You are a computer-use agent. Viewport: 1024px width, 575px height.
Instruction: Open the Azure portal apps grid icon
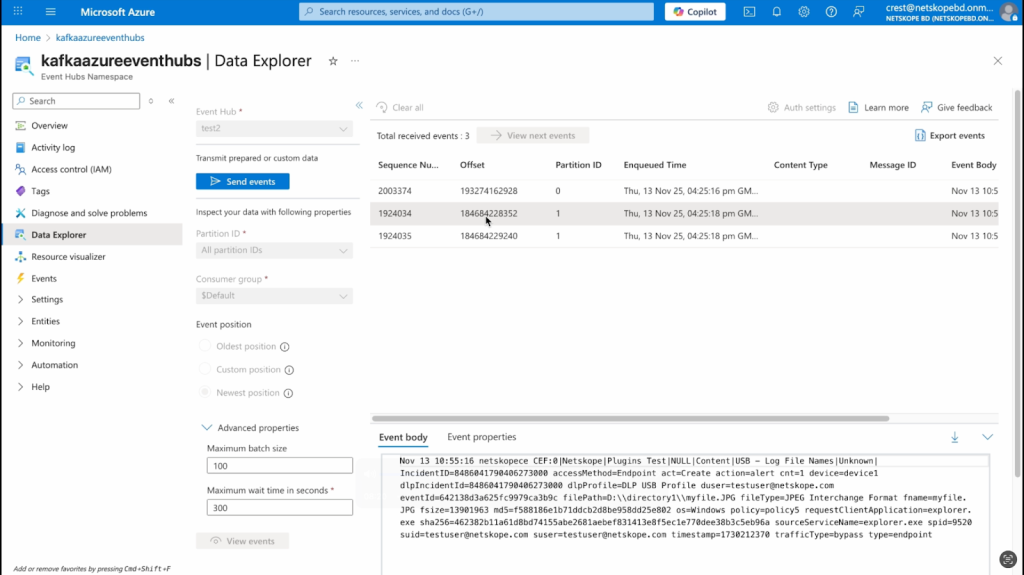[18, 11]
